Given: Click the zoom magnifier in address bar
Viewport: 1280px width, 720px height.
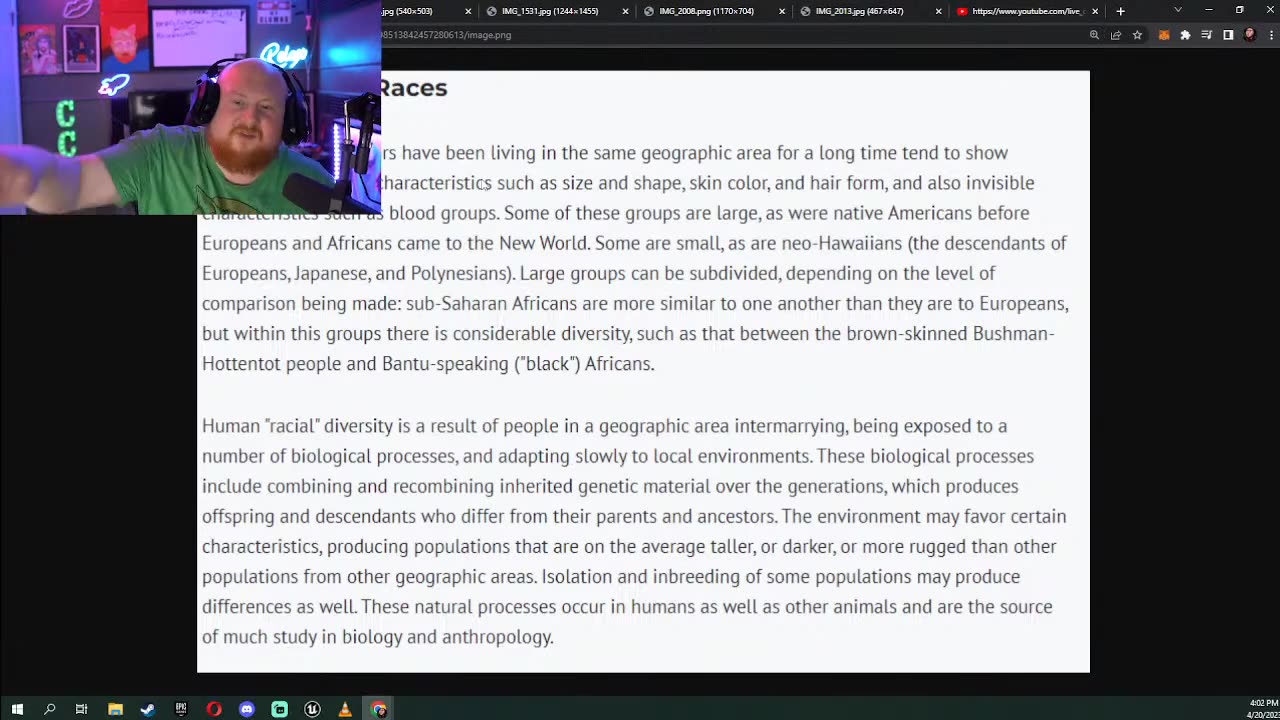Looking at the screenshot, I should [1094, 35].
